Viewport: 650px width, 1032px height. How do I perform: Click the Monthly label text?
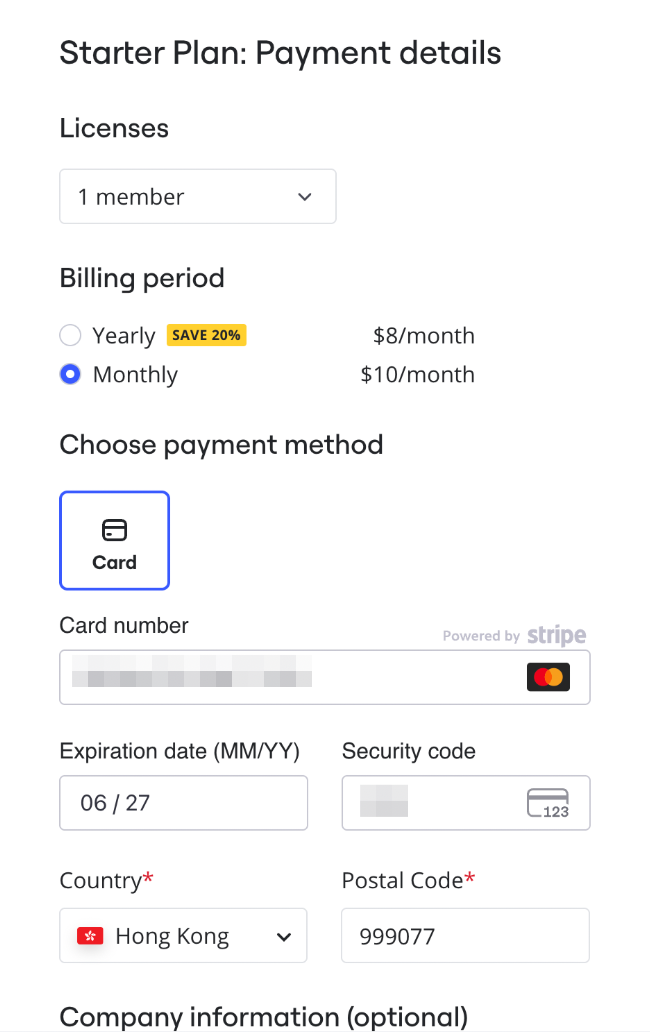135,375
